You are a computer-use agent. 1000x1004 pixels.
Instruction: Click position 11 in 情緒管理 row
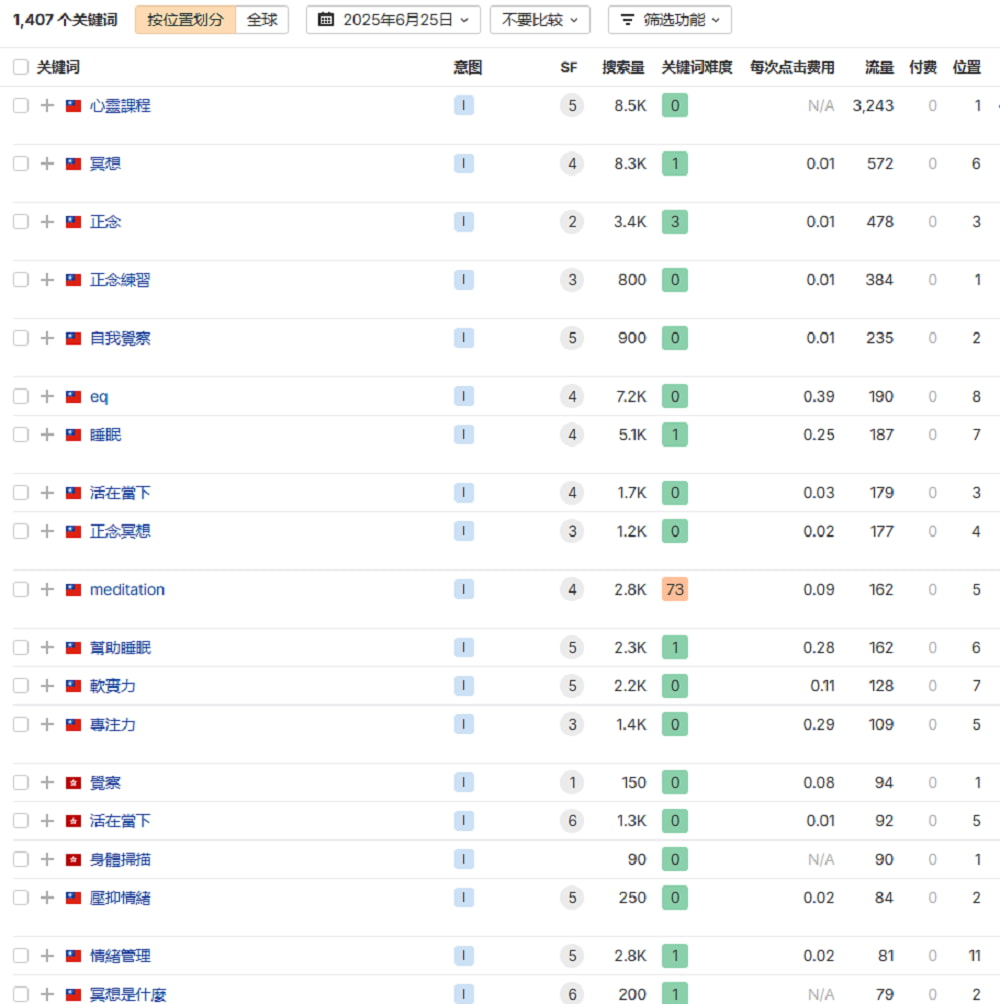point(974,956)
